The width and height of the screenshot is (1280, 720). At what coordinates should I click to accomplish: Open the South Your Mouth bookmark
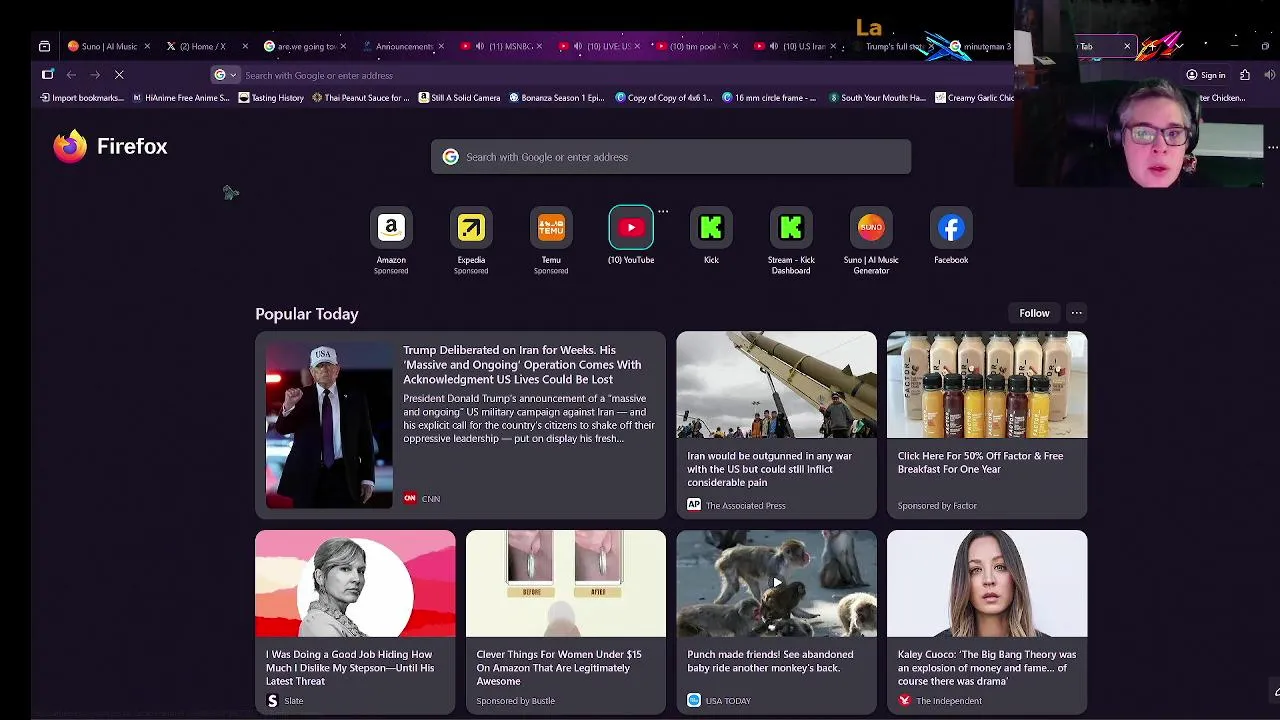coord(877,98)
